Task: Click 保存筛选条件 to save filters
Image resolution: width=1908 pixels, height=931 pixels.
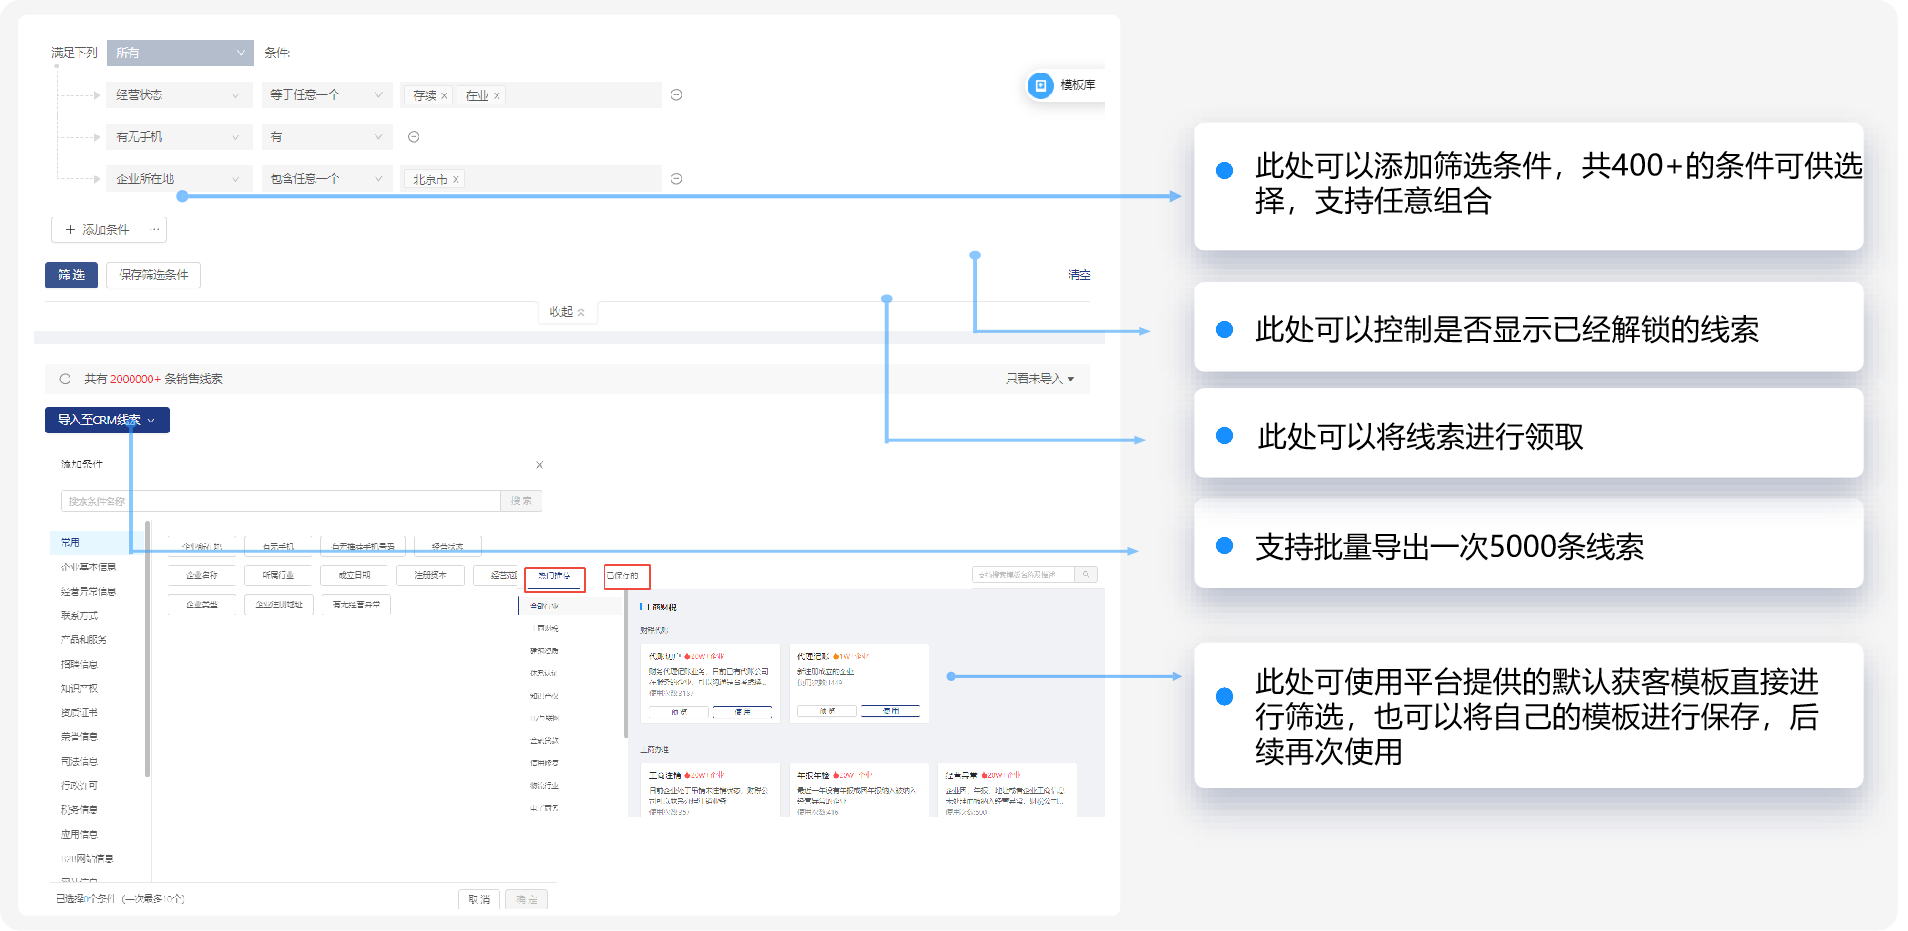Action: pyautogui.click(x=153, y=275)
